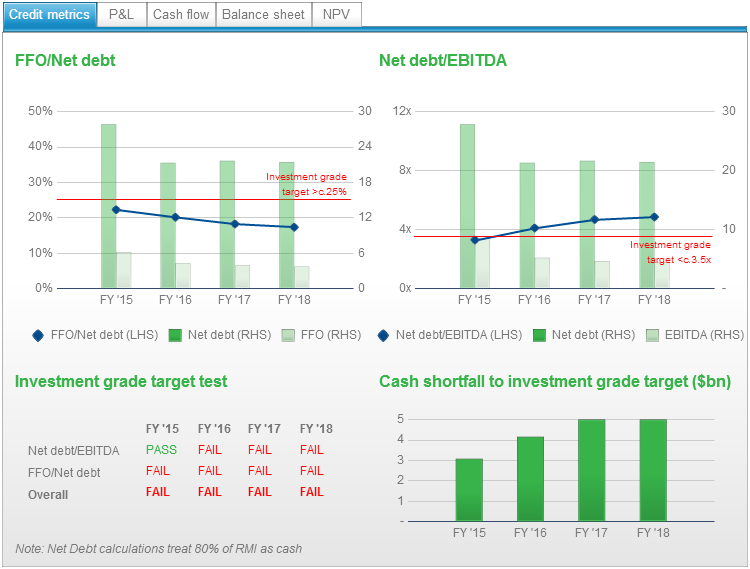750x569 pixels.
Task: Open the Cash flow tab
Action: click(181, 14)
